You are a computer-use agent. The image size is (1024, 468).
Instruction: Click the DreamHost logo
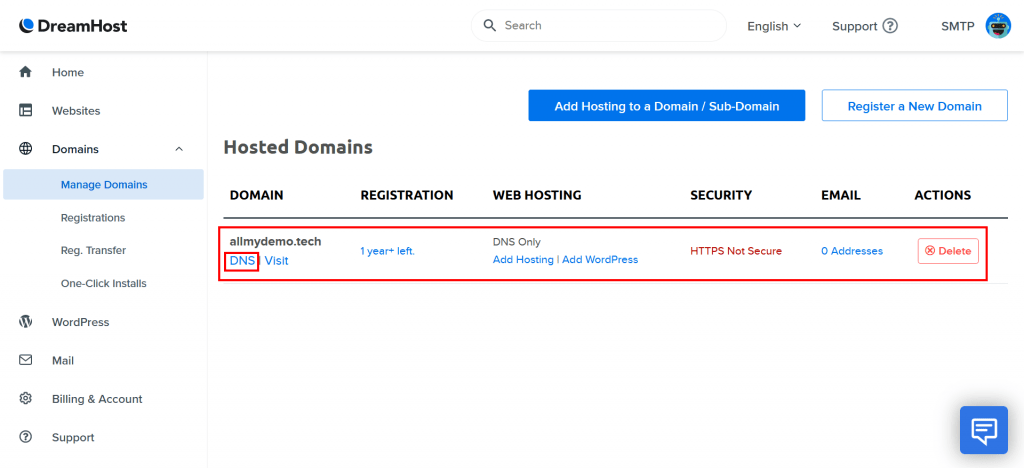click(73, 26)
